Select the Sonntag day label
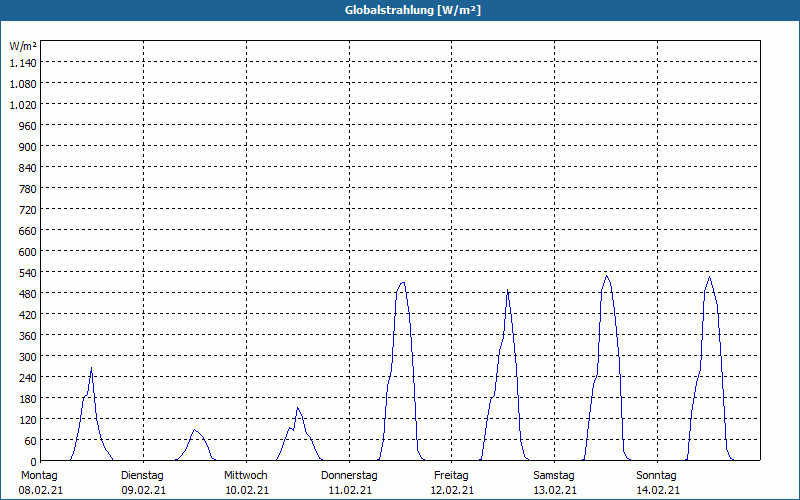Viewport: 800px width, 500px height. [x=657, y=476]
